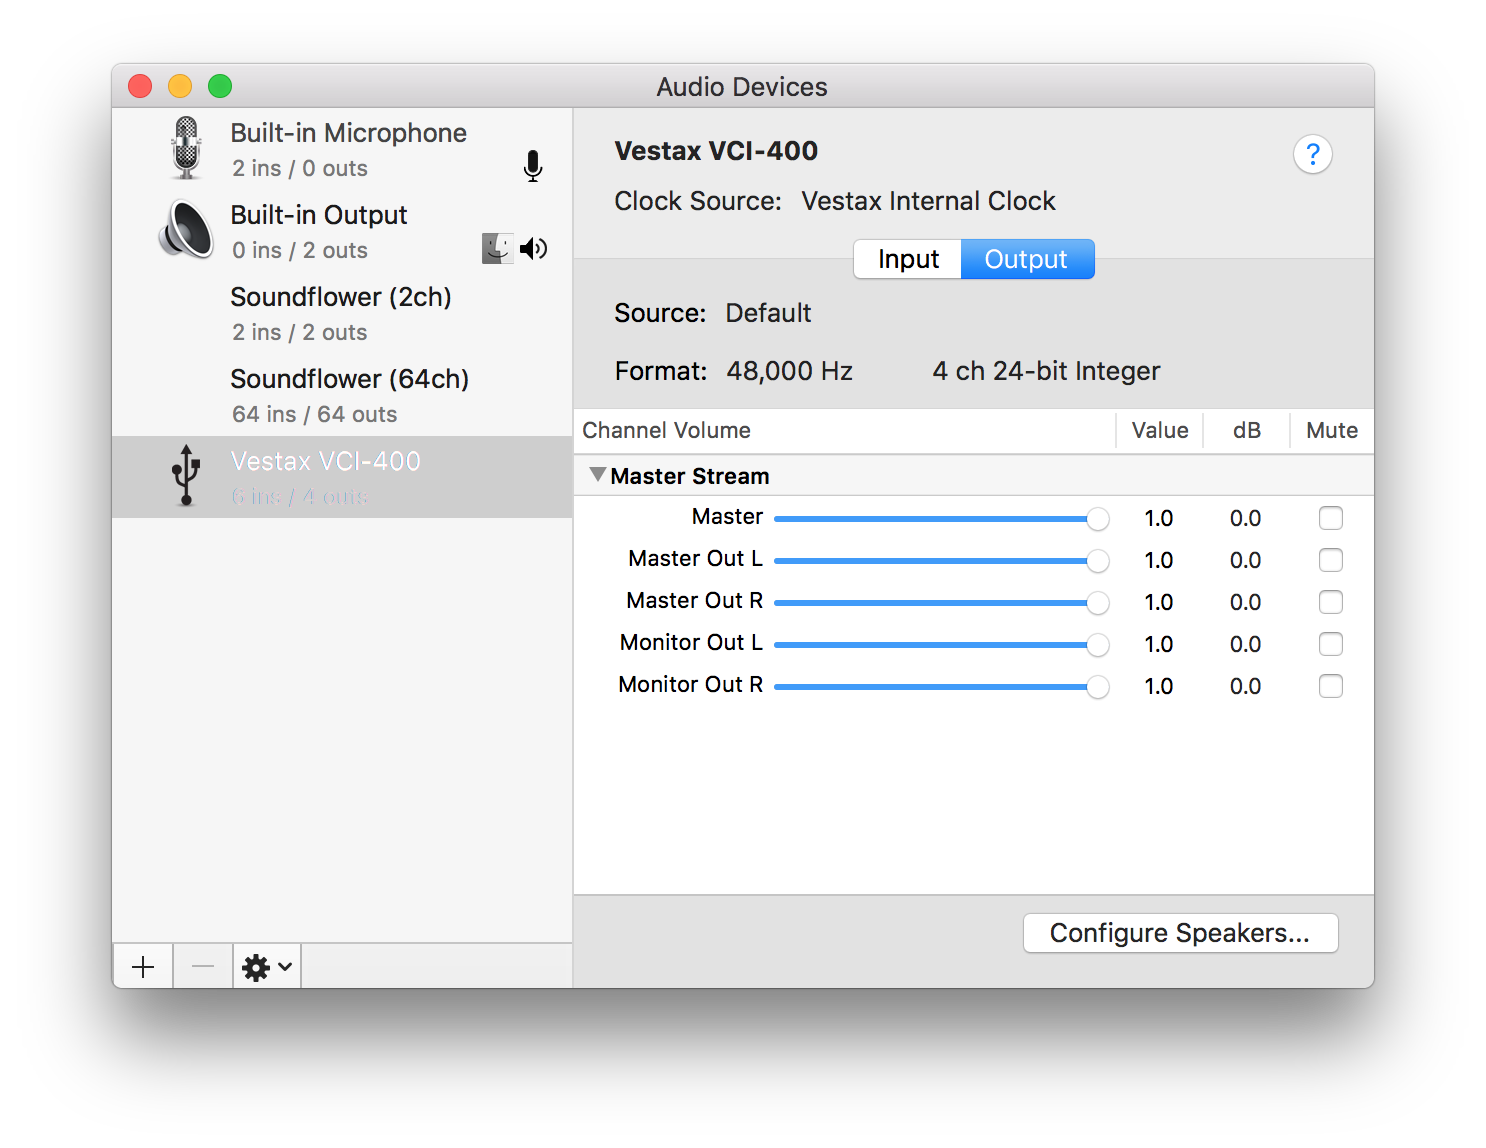This screenshot has width=1486, height=1148.
Task: Click the default output speaker volume indicator
Action: coord(534,248)
